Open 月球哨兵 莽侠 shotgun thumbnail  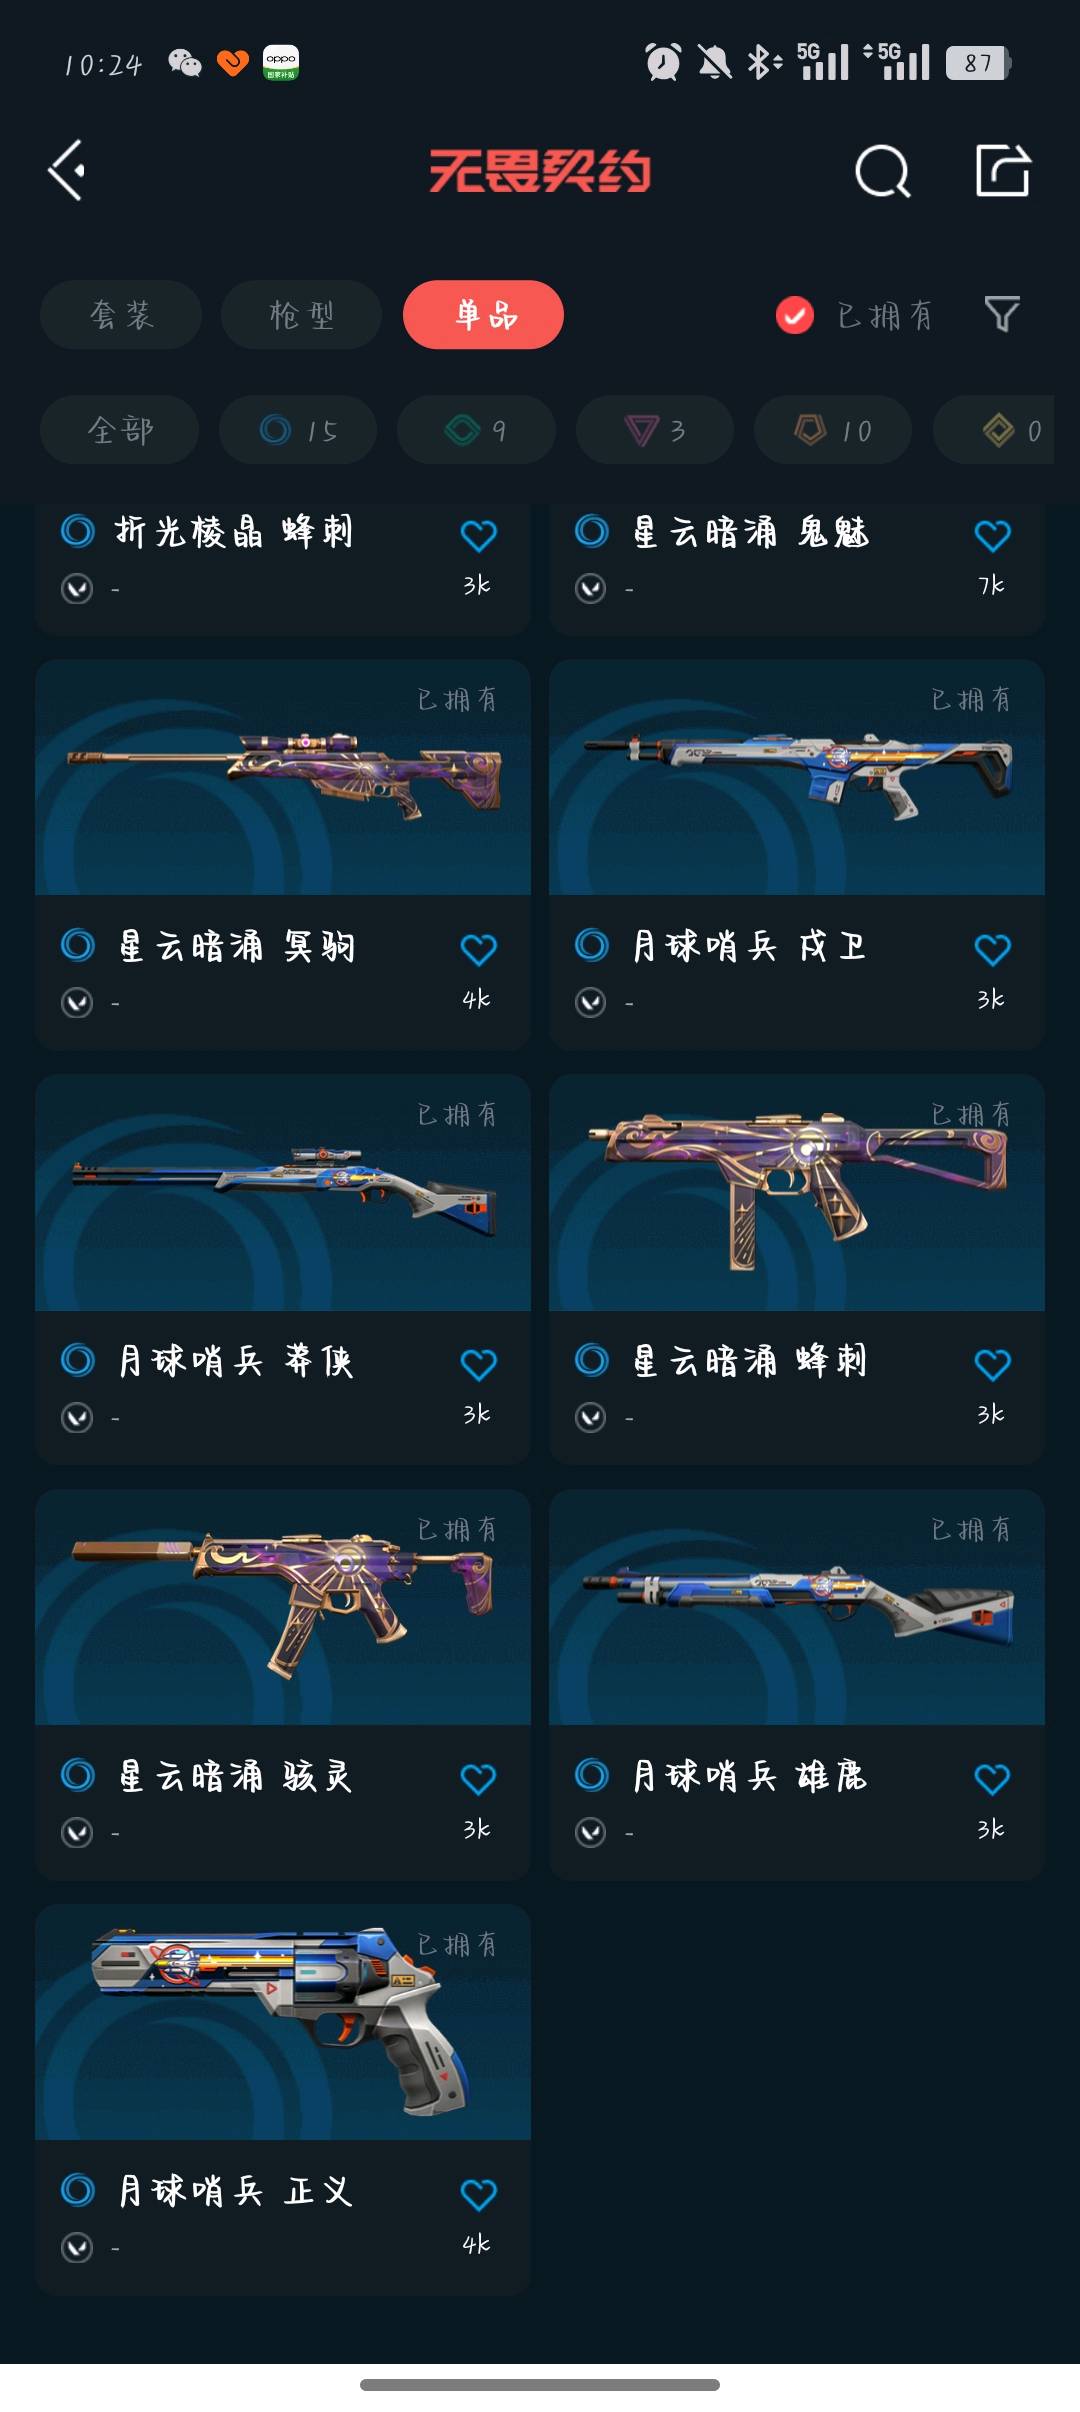[x=283, y=1192]
